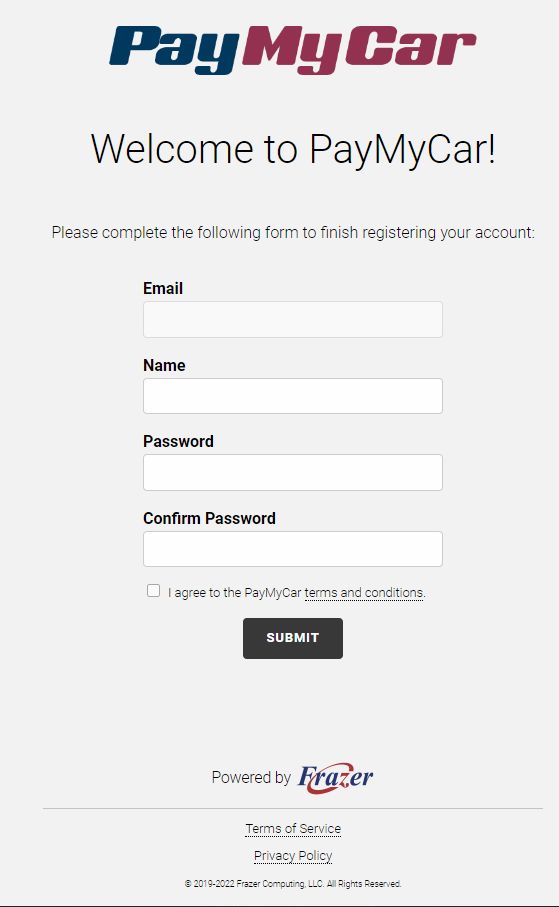Click the Frazer Computing copyright notice

point(293,884)
